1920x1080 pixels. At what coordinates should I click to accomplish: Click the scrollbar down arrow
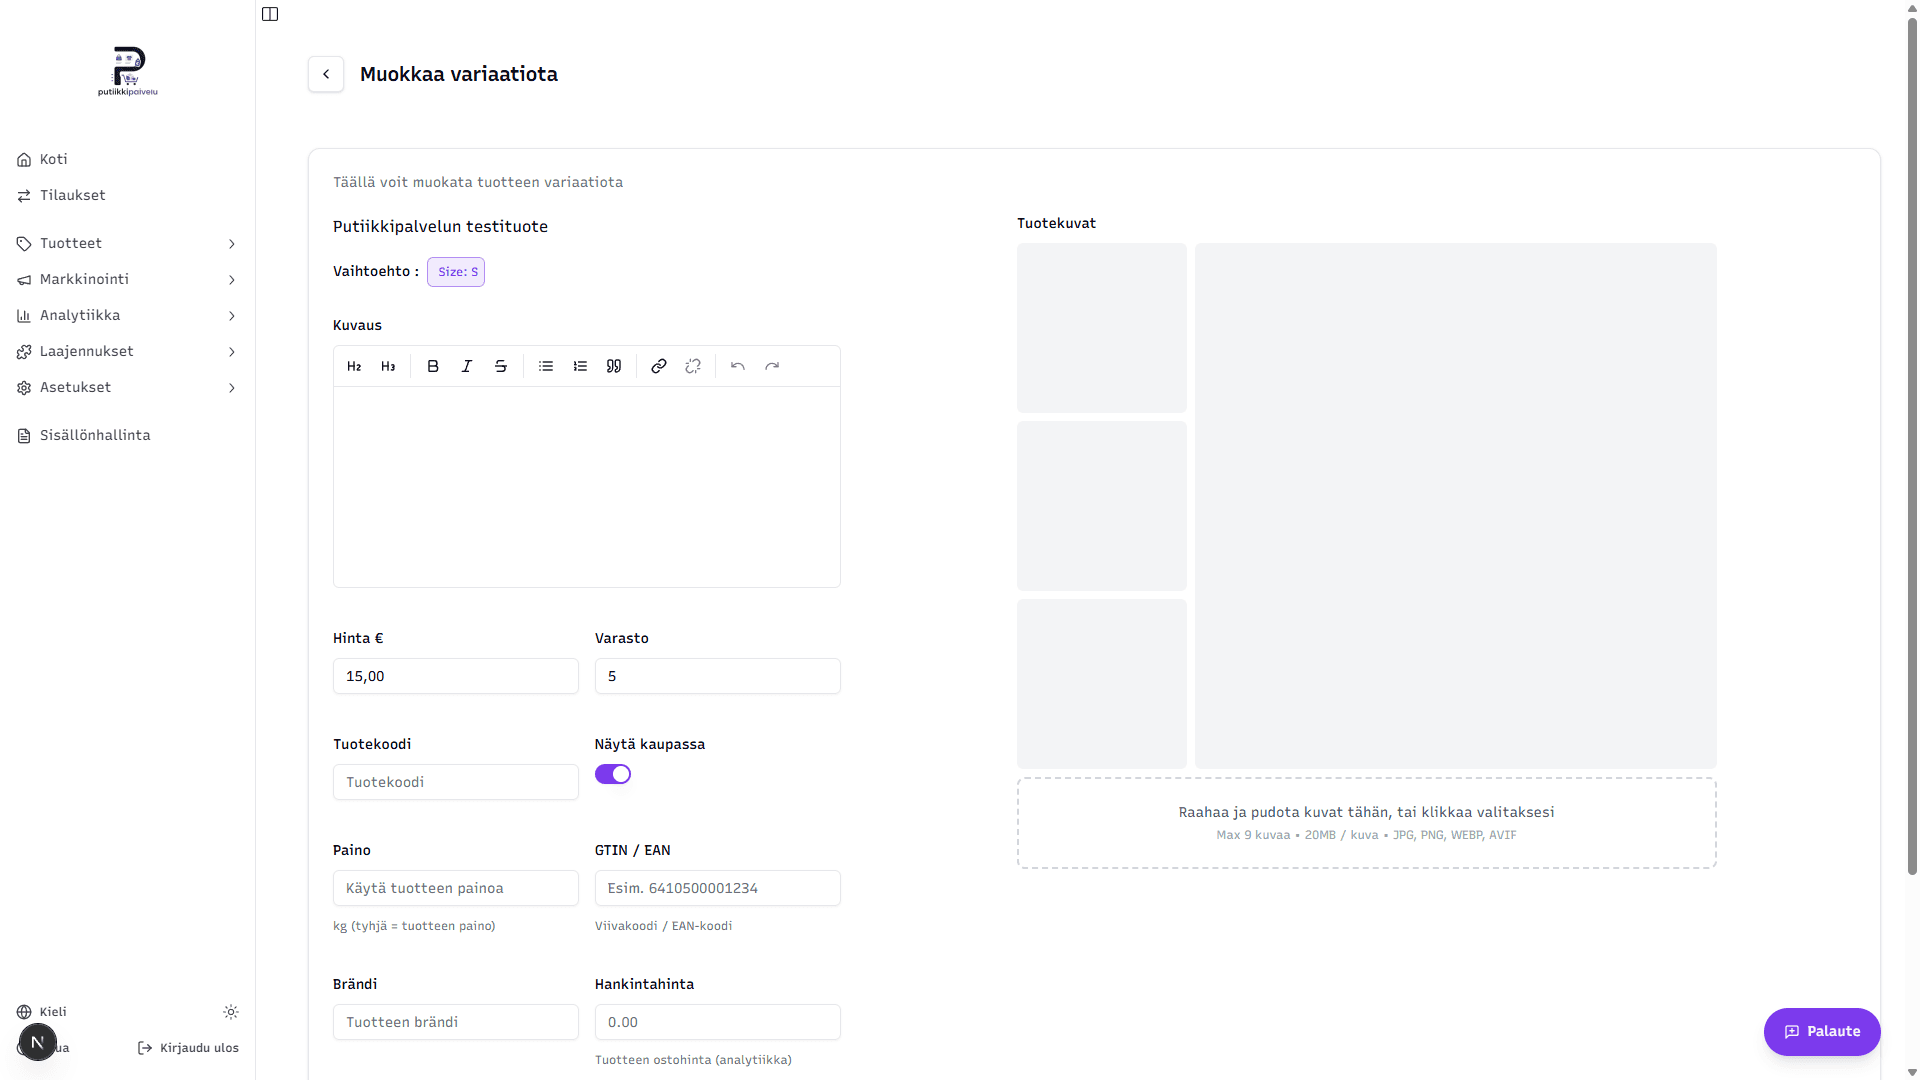(1912, 1072)
